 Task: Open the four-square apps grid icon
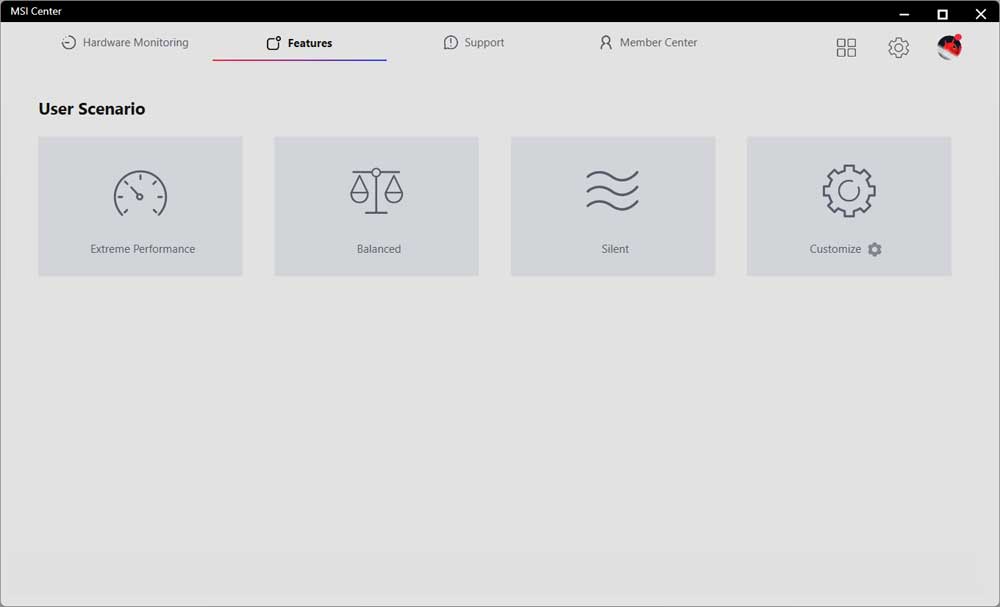point(846,48)
